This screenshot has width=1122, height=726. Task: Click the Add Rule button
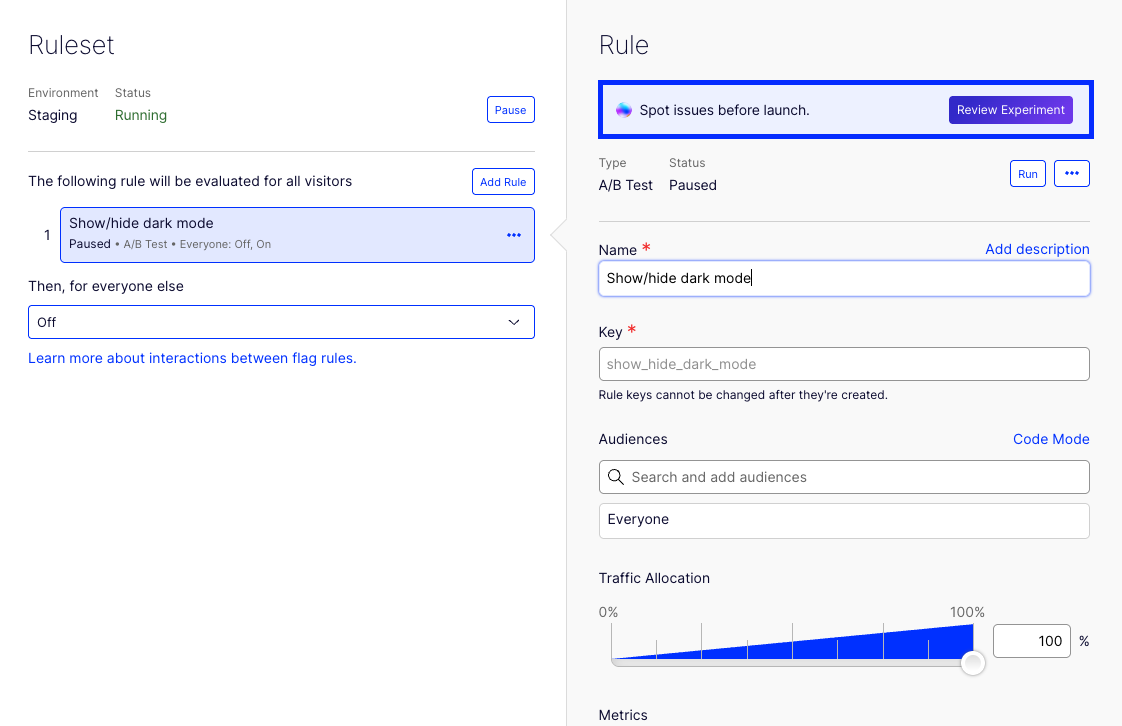coord(502,181)
